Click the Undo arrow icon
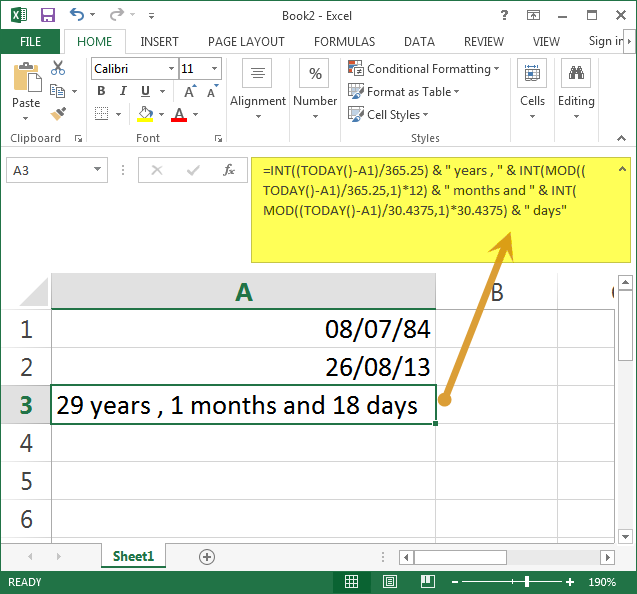 click(x=77, y=15)
